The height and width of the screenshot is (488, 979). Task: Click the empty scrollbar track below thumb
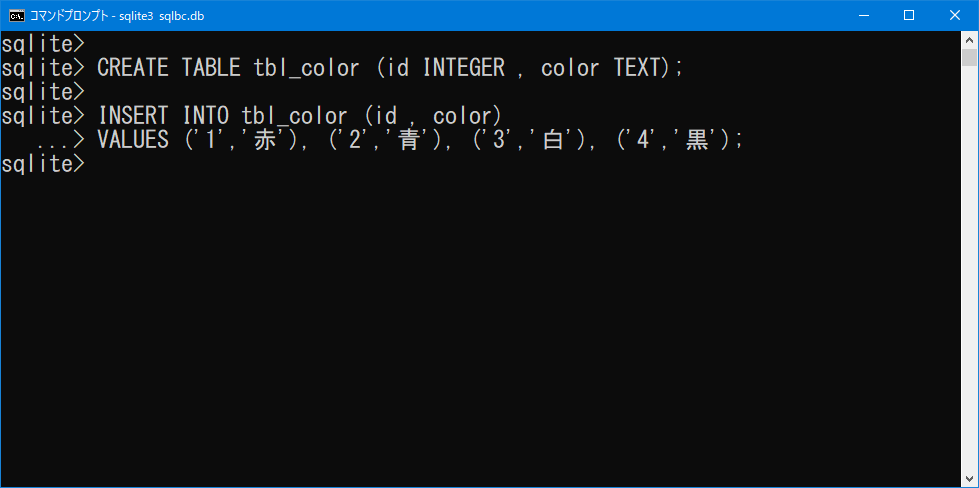click(969, 268)
